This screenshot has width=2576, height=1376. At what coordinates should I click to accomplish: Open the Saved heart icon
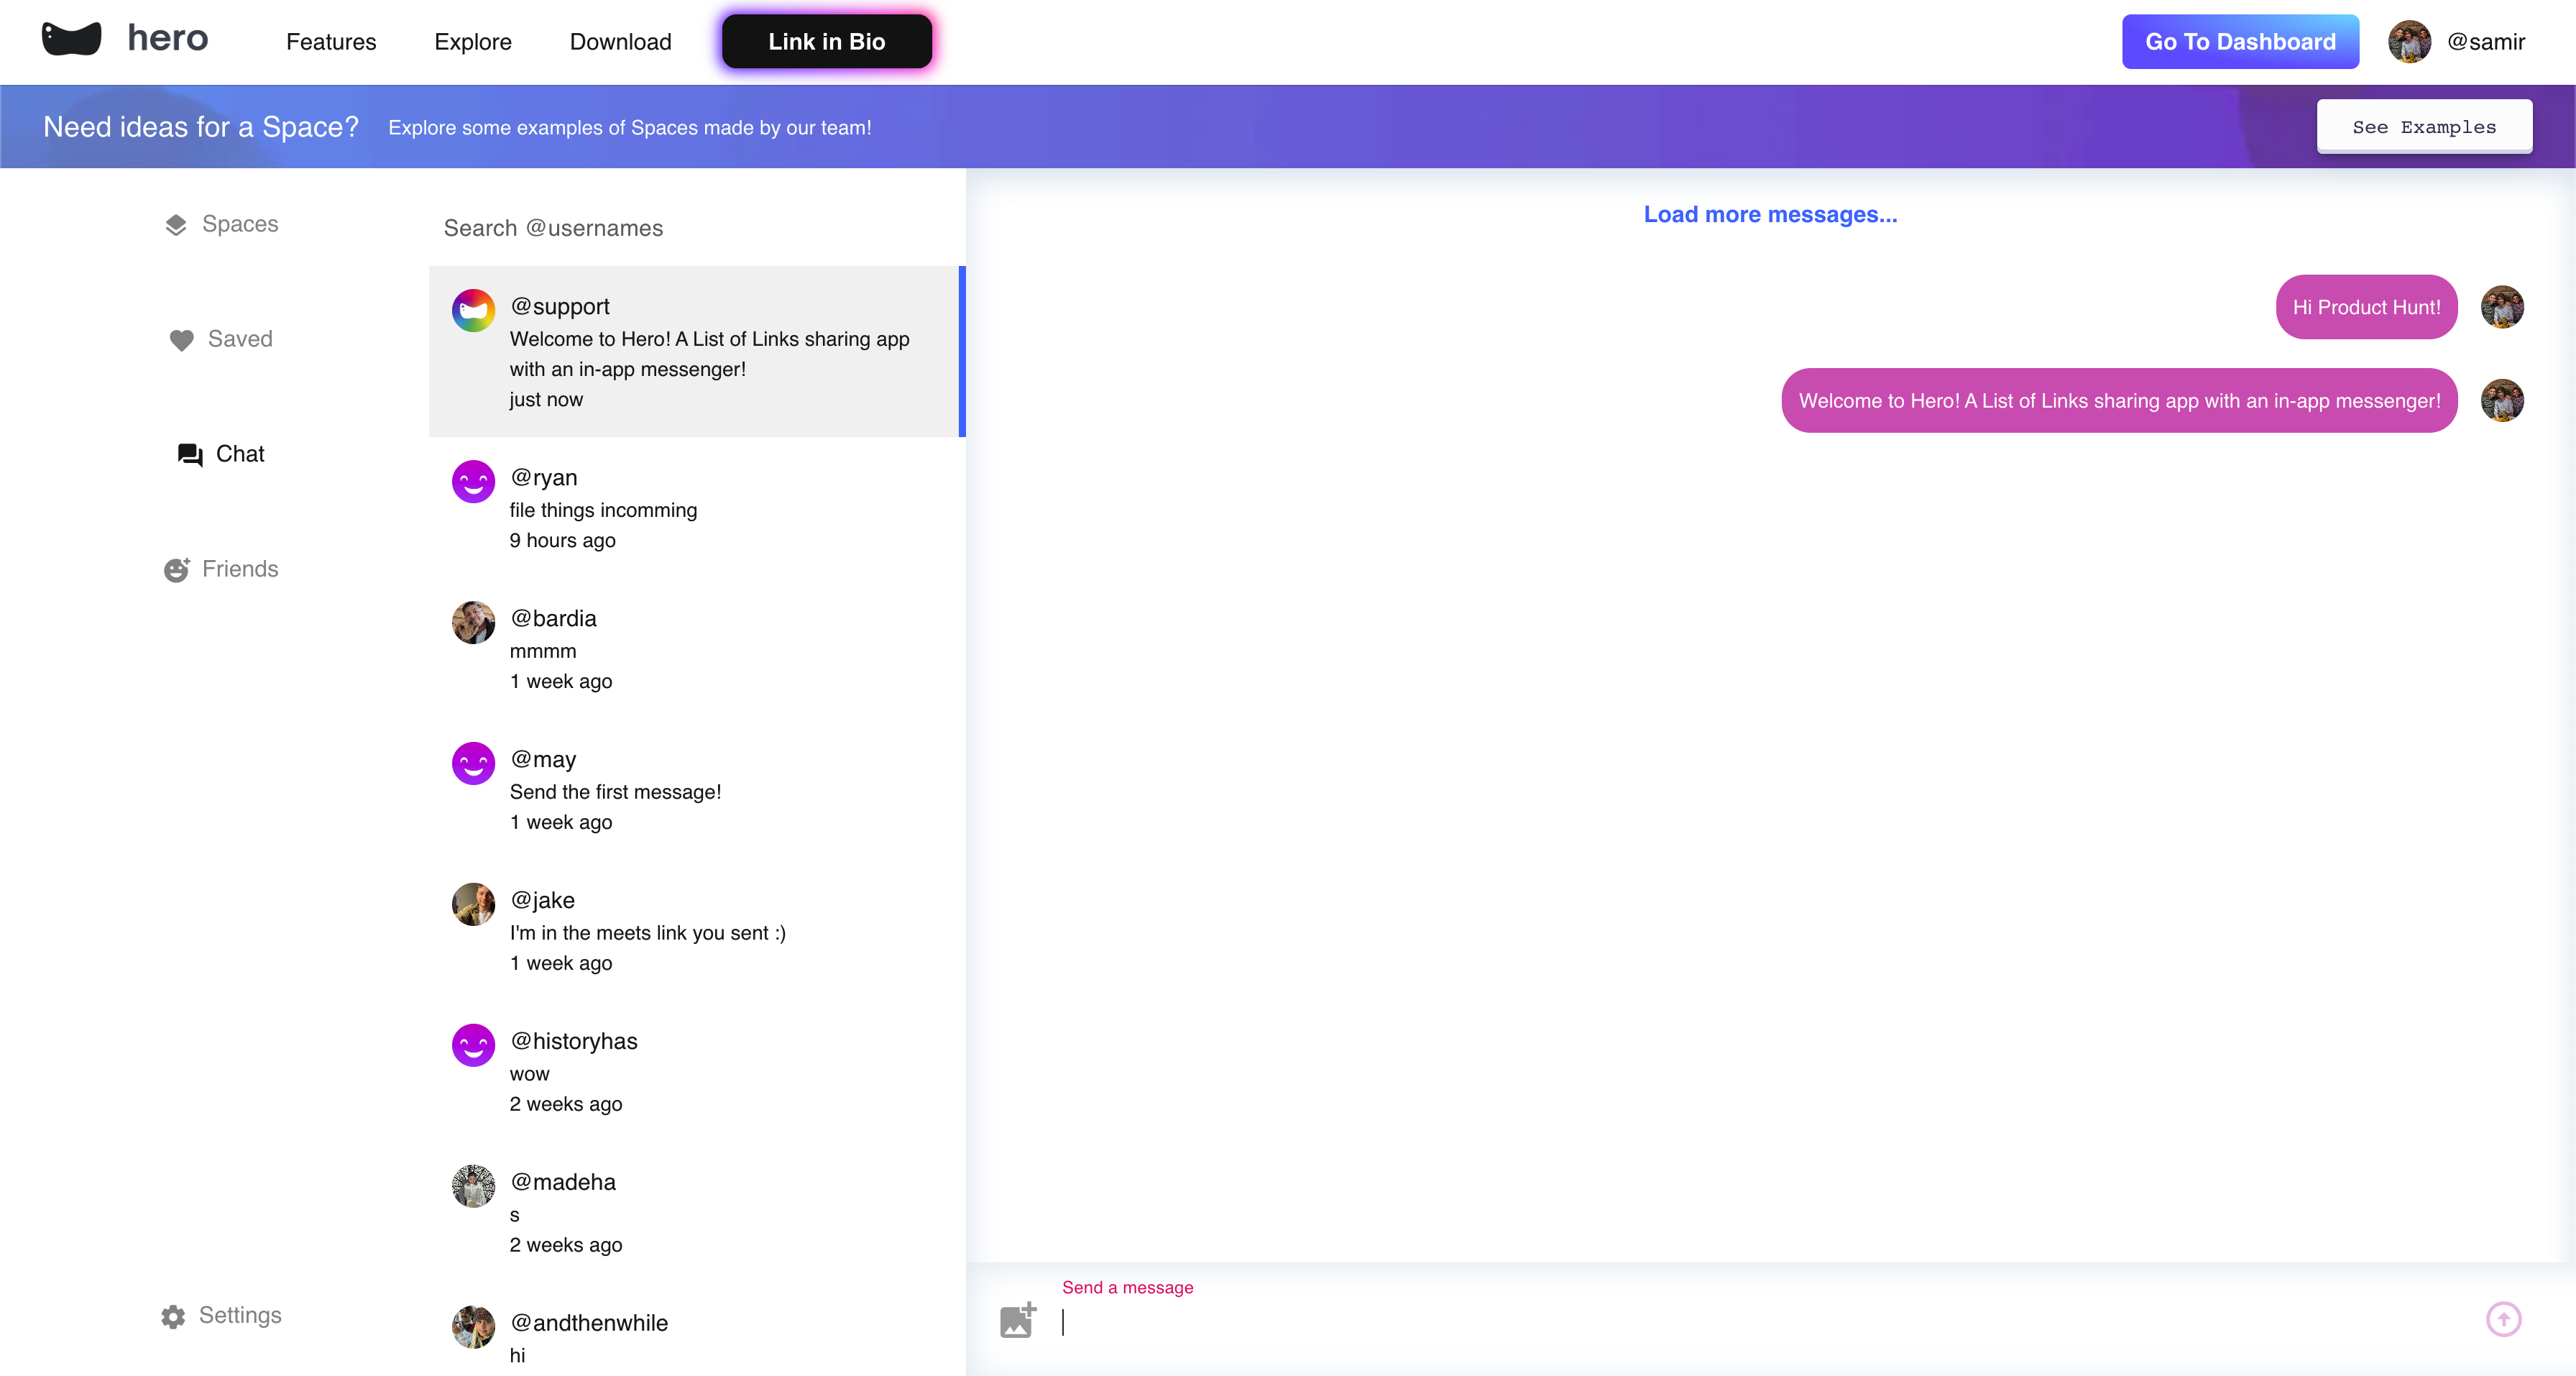[x=181, y=340]
